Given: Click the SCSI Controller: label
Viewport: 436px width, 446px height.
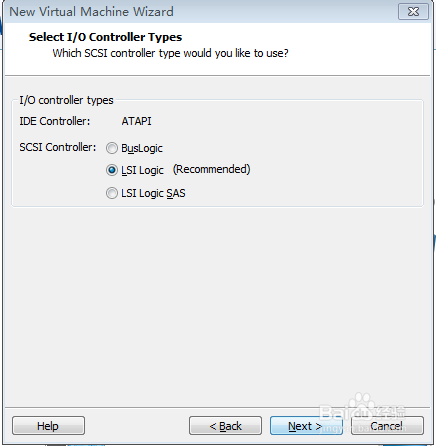Looking at the screenshot, I should pos(58,147).
